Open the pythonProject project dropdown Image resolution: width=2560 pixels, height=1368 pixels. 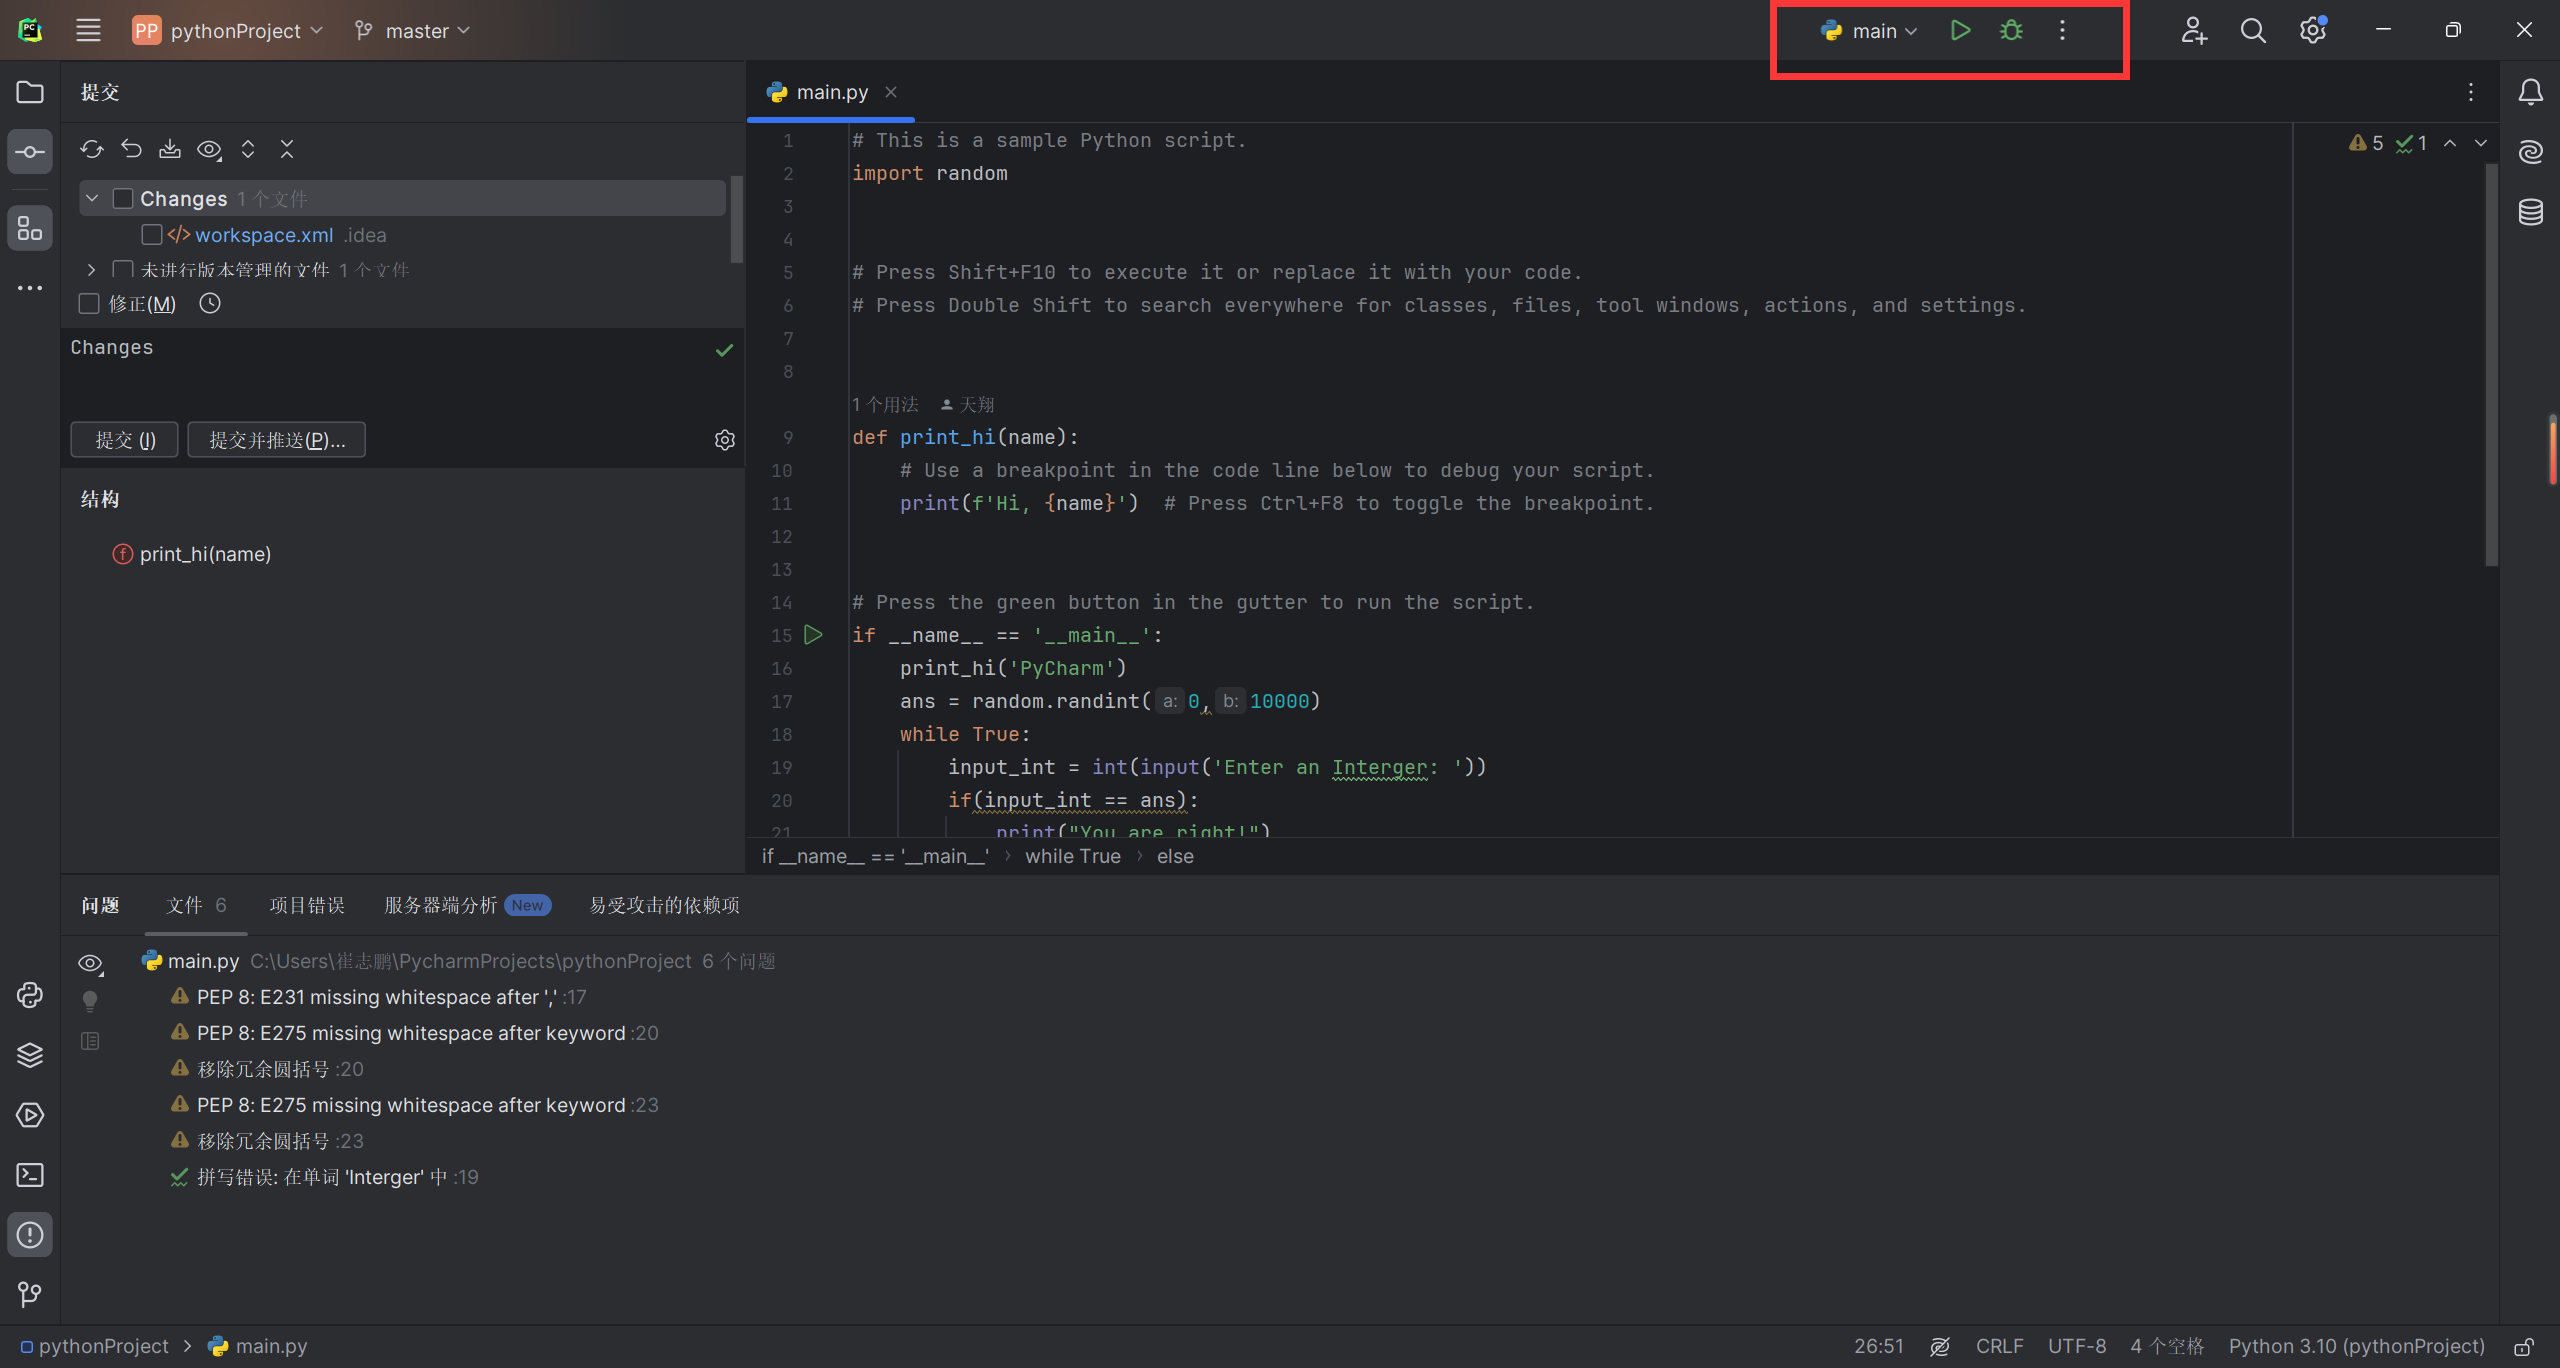235,31
